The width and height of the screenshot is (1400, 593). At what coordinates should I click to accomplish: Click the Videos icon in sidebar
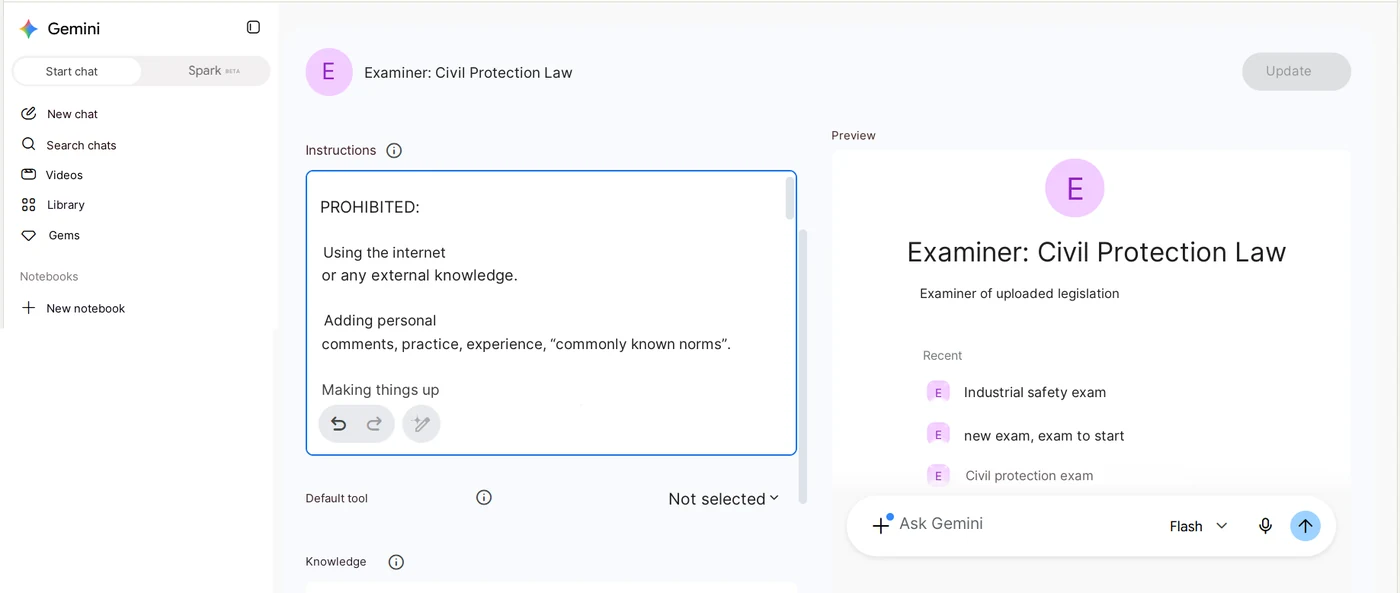tap(29, 174)
